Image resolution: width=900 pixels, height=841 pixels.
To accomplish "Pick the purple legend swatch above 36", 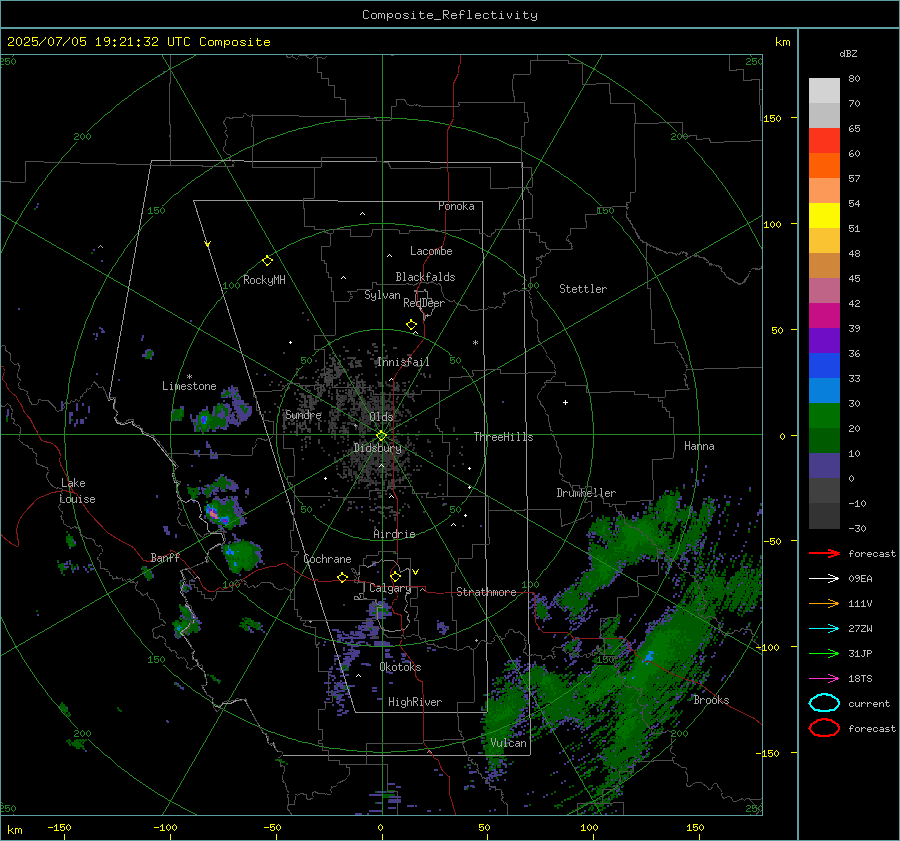I will (x=824, y=340).
